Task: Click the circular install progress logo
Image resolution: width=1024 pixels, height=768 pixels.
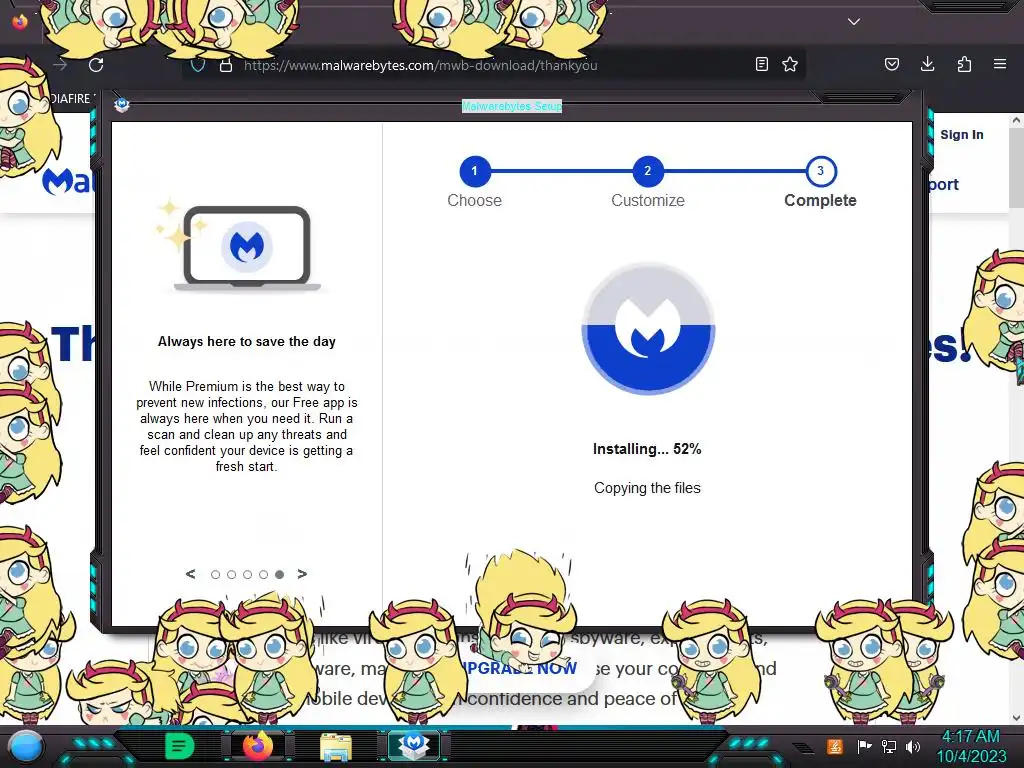Action: pos(648,328)
